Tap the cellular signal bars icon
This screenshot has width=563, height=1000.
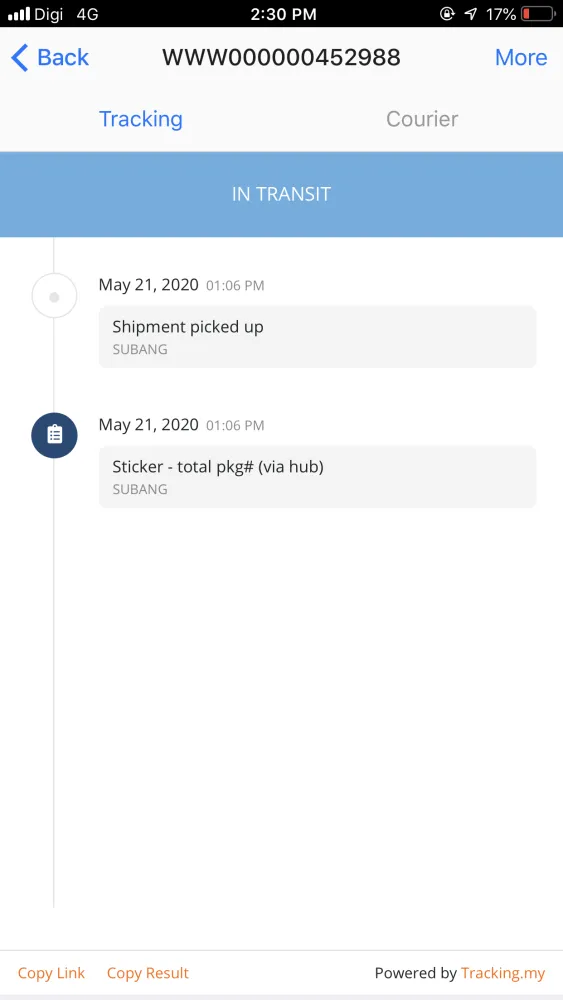tap(20, 14)
